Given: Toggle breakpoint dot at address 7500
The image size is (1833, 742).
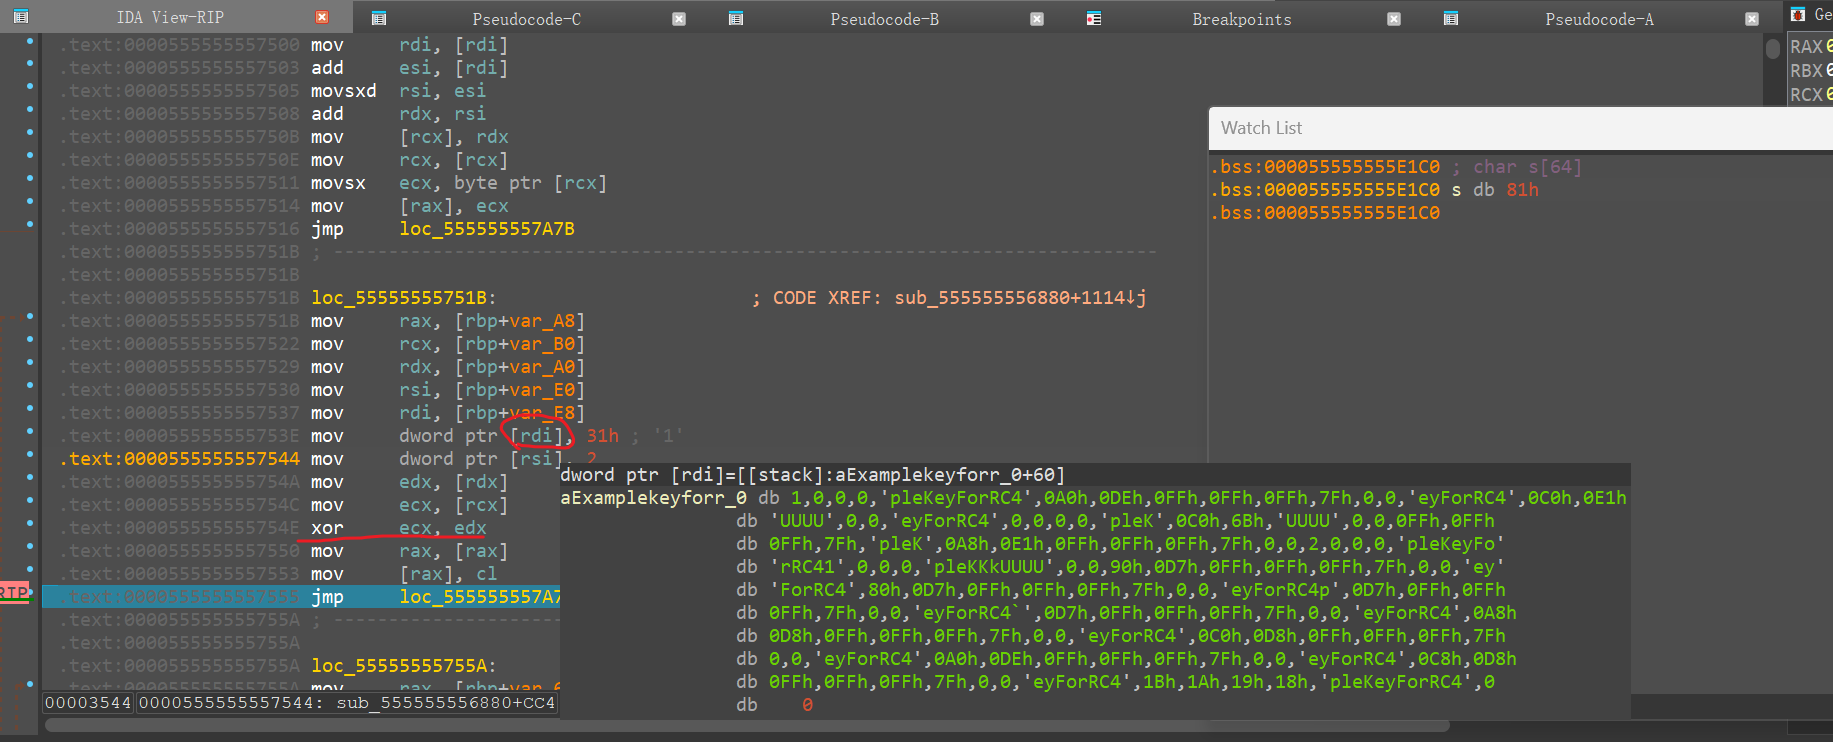Looking at the screenshot, I should [x=30, y=41].
